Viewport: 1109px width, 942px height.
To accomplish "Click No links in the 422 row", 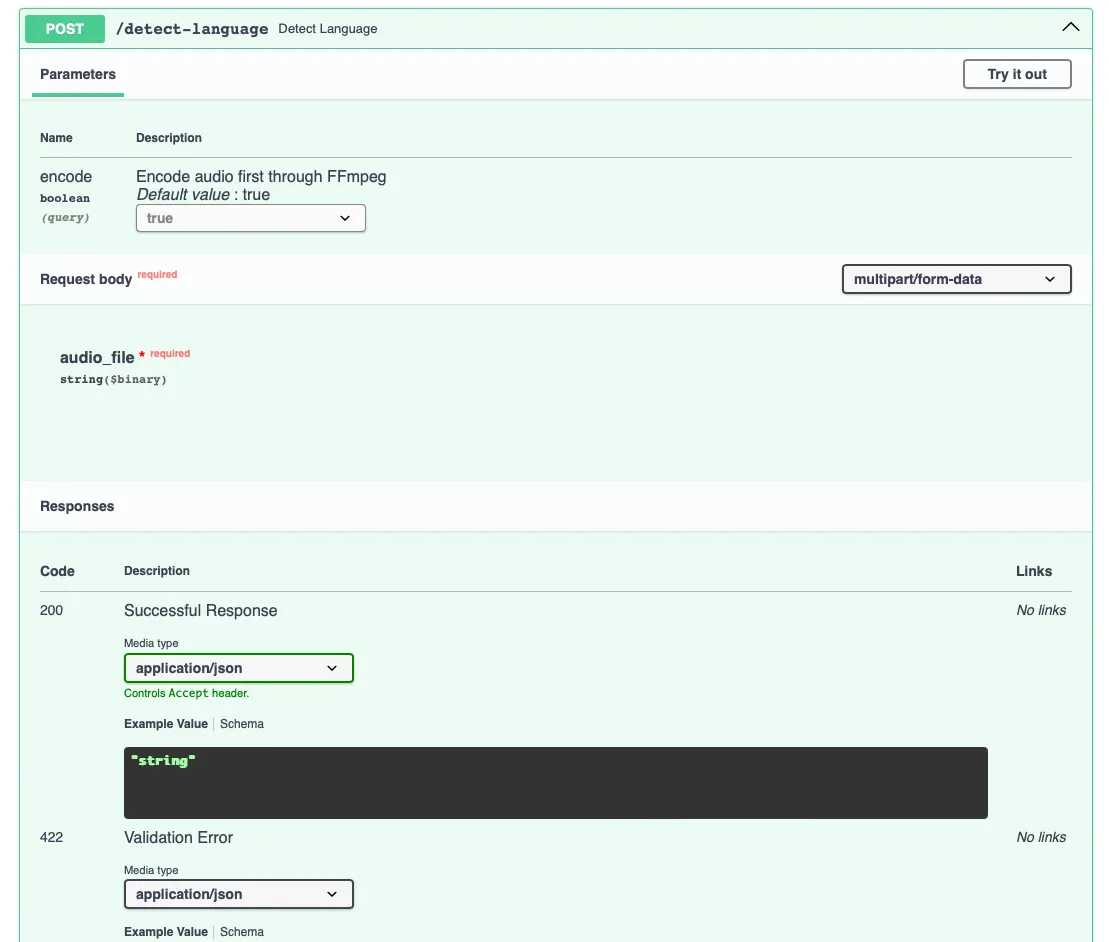I will pos(1041,837).
